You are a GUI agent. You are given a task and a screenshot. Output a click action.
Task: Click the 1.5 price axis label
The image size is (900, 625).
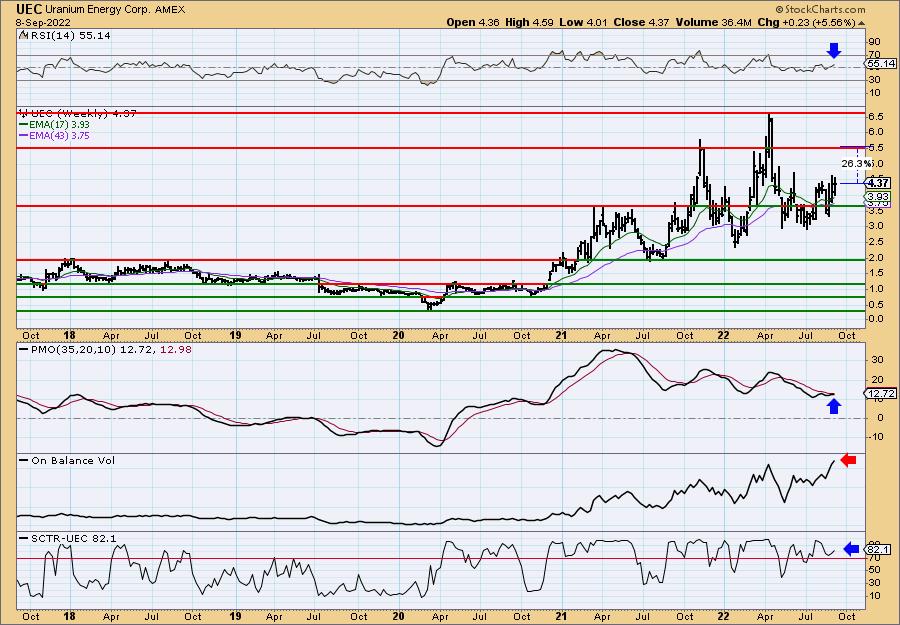click(876, 273)
